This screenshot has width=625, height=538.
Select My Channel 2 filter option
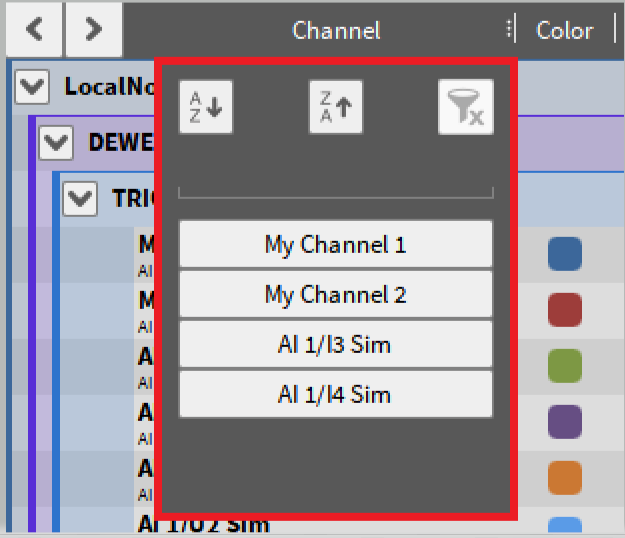[x=335, y=295]
